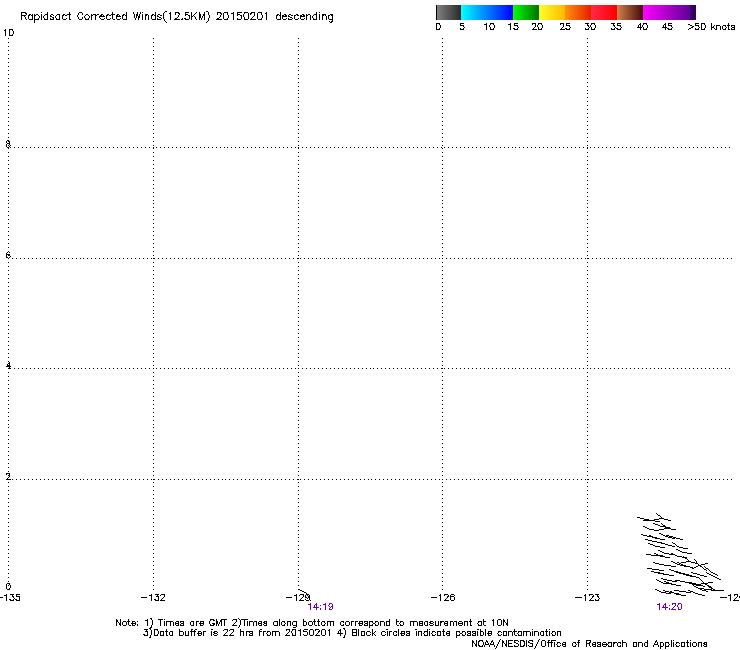Click the gray 0-5 knots color segment
The height and width of the screenshot is (650, 740).
click(448, 12)
